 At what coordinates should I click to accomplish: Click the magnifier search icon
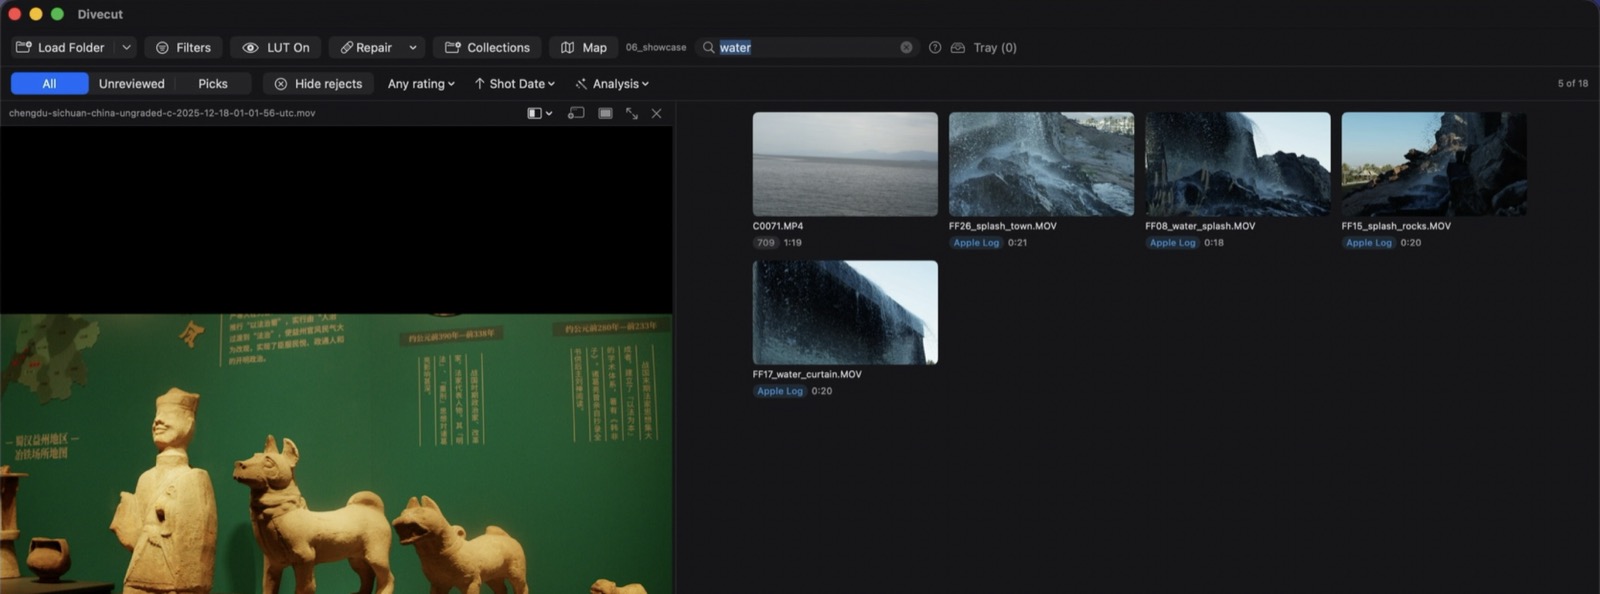click(x=708, y=47)
